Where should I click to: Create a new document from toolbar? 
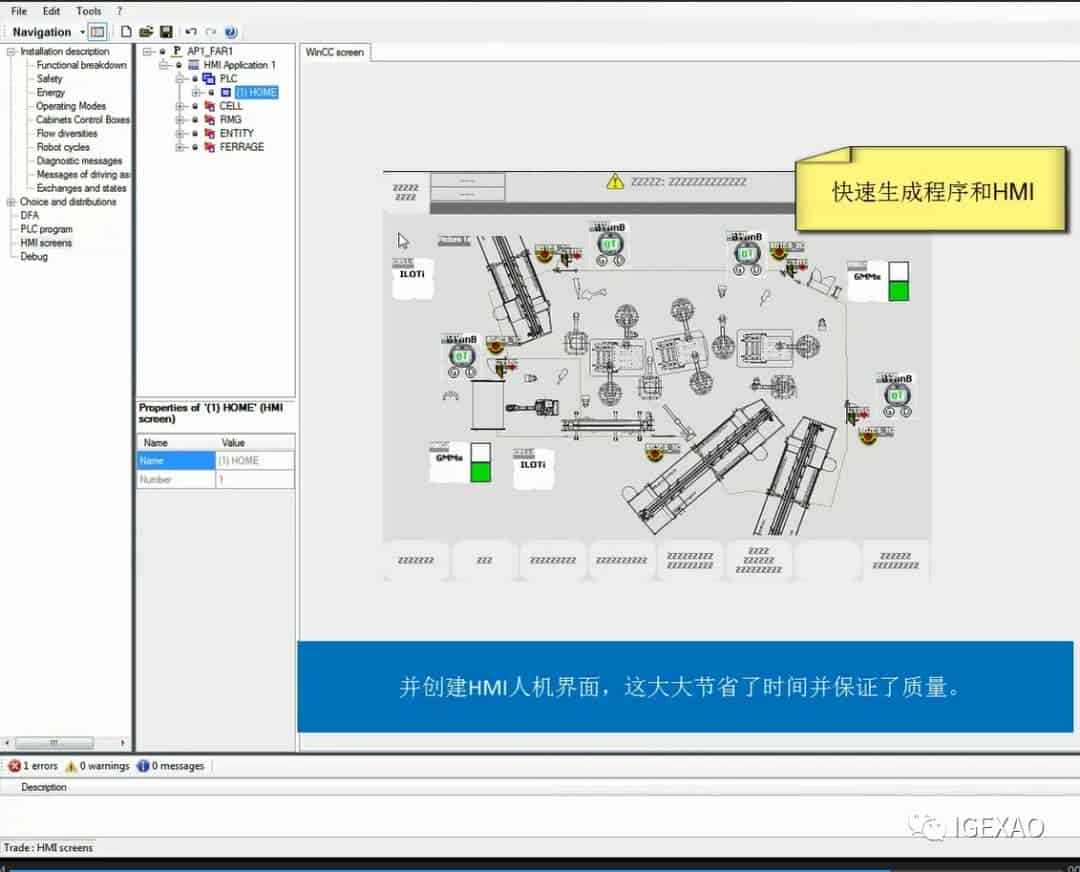(x=126, y=32)
